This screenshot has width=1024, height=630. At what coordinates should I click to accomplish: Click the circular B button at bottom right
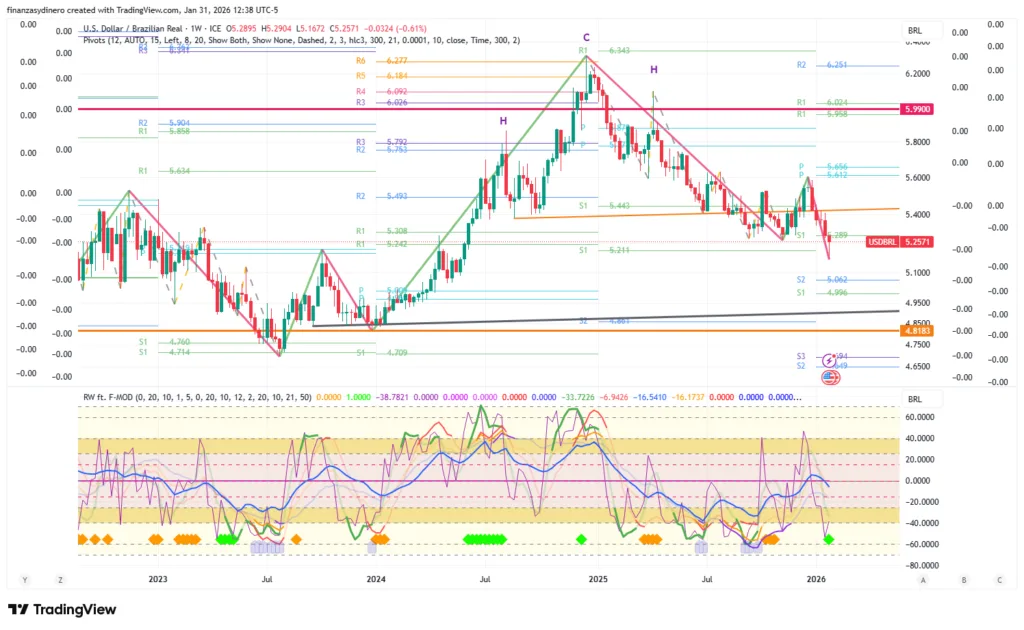point(962,579)
